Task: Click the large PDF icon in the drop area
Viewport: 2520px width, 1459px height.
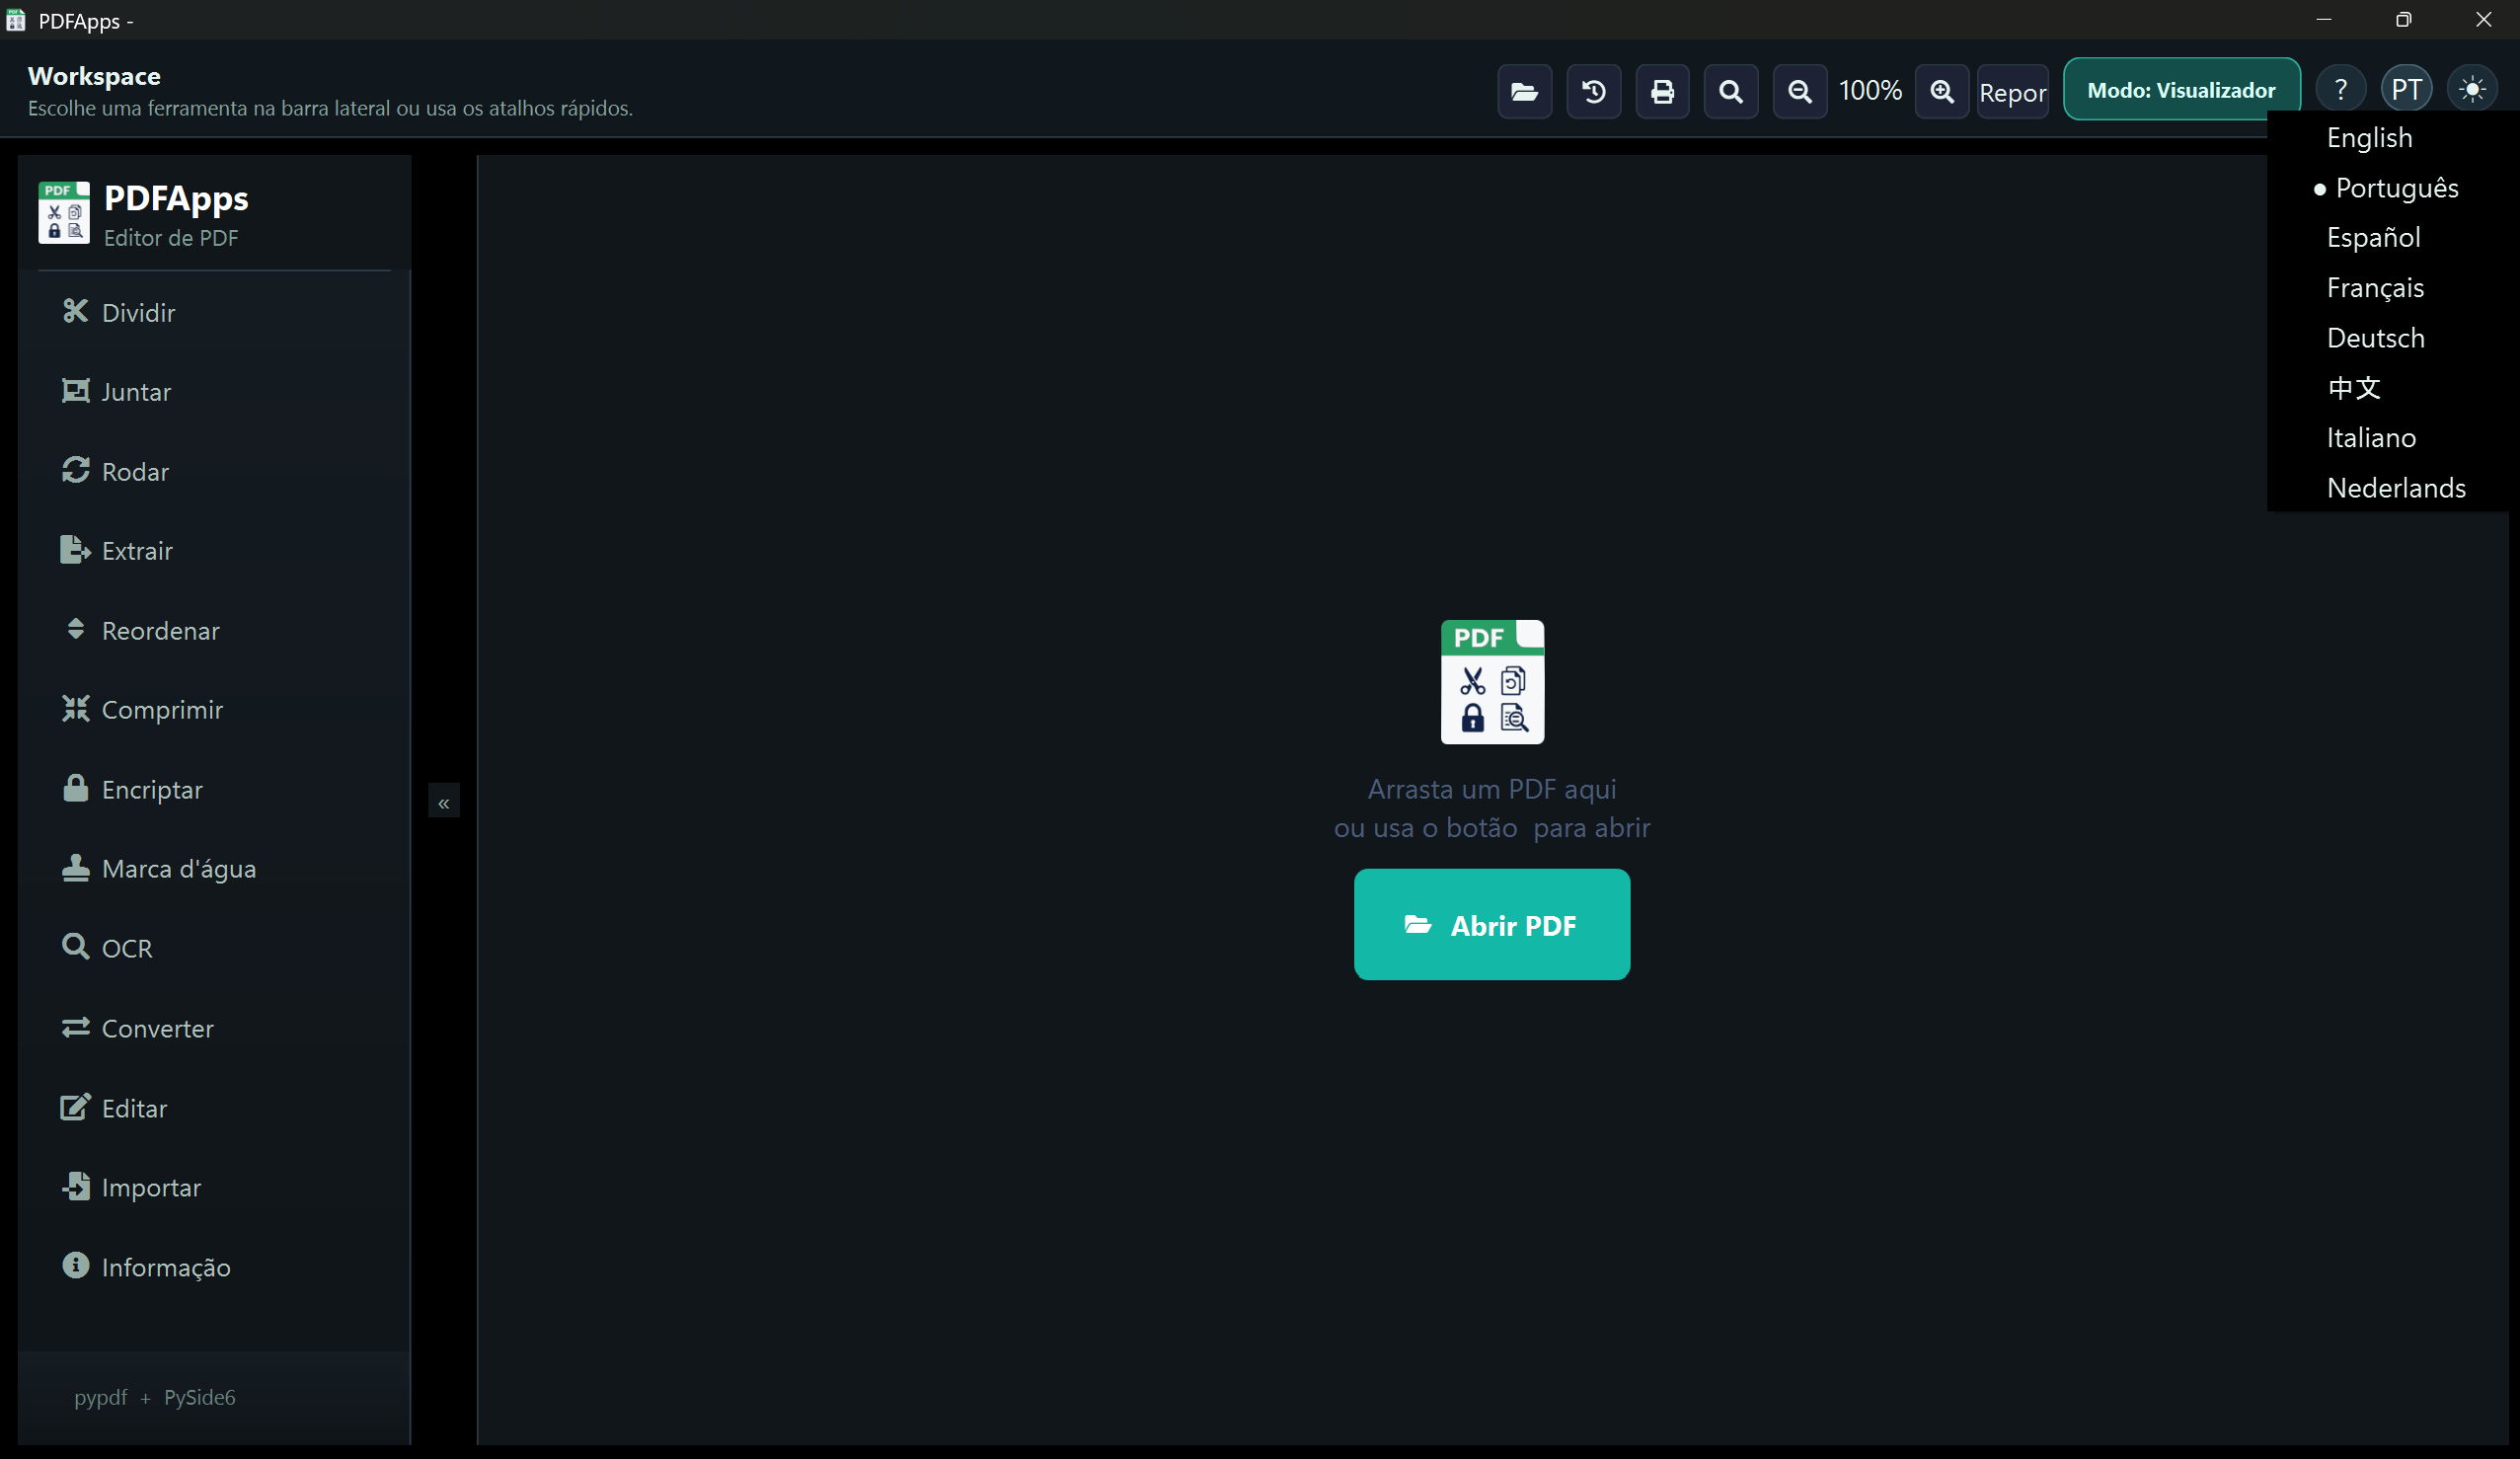Action: (1492, 682)
